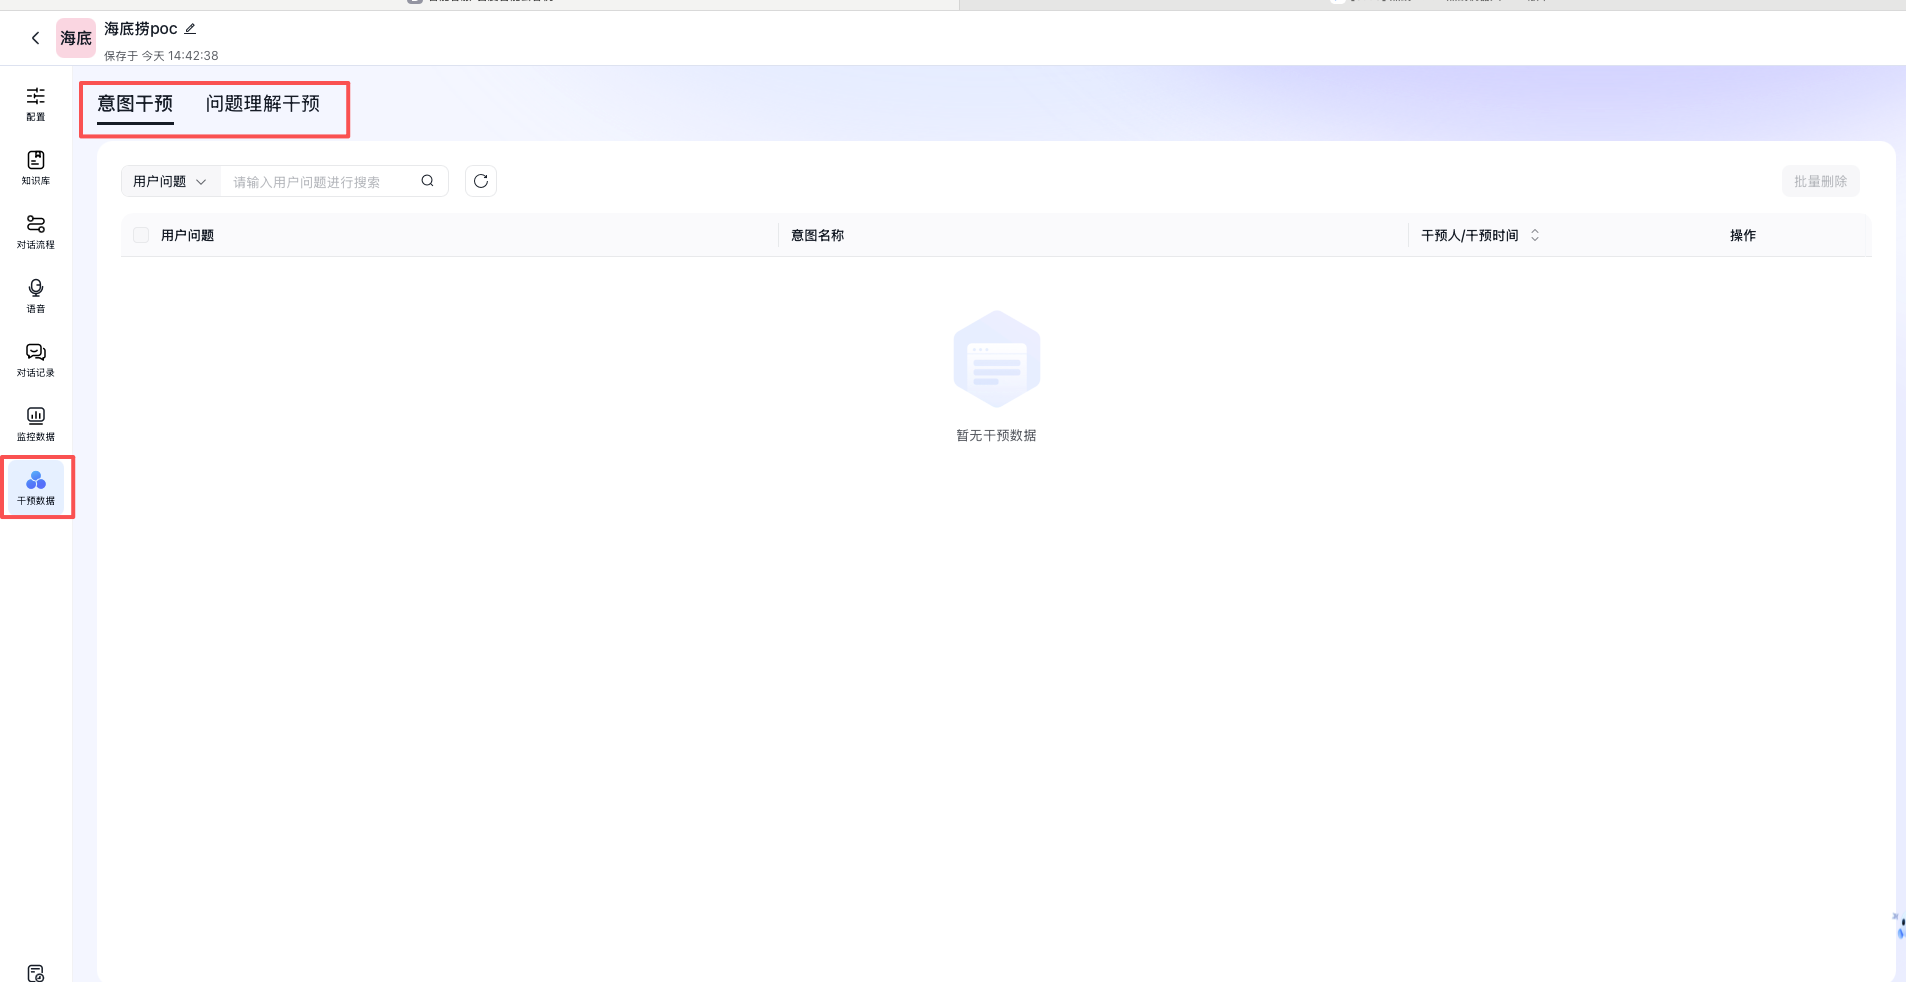Open the 用户问题 filter dropdown
1906x982 pixels.
[x=168, y=181]
